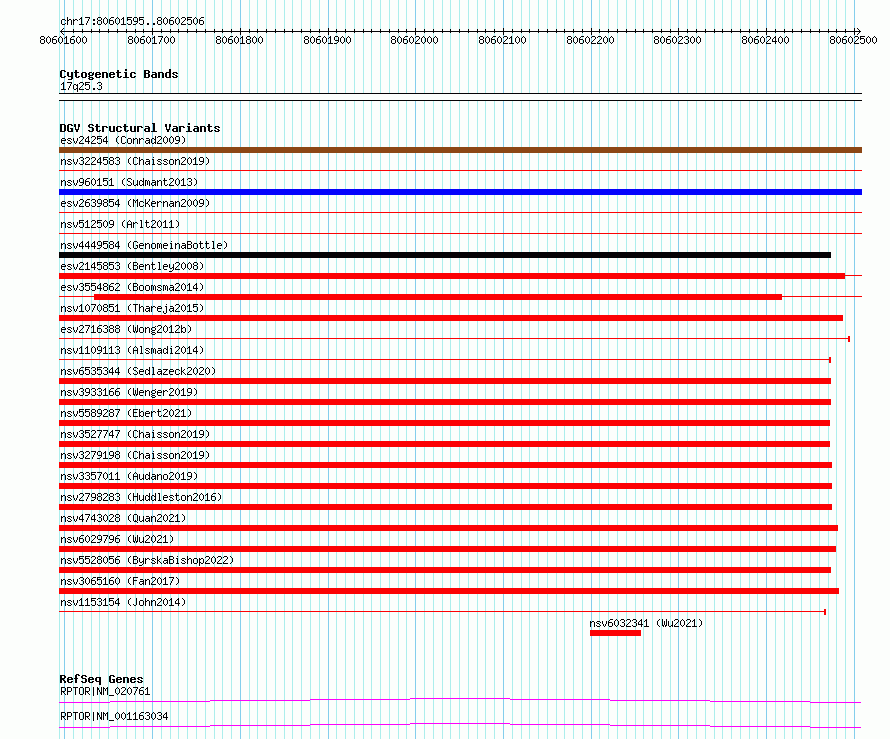This screenshot has height=739, width=890.
Task: Click ruler position 80601700
Action: [152, 40]
